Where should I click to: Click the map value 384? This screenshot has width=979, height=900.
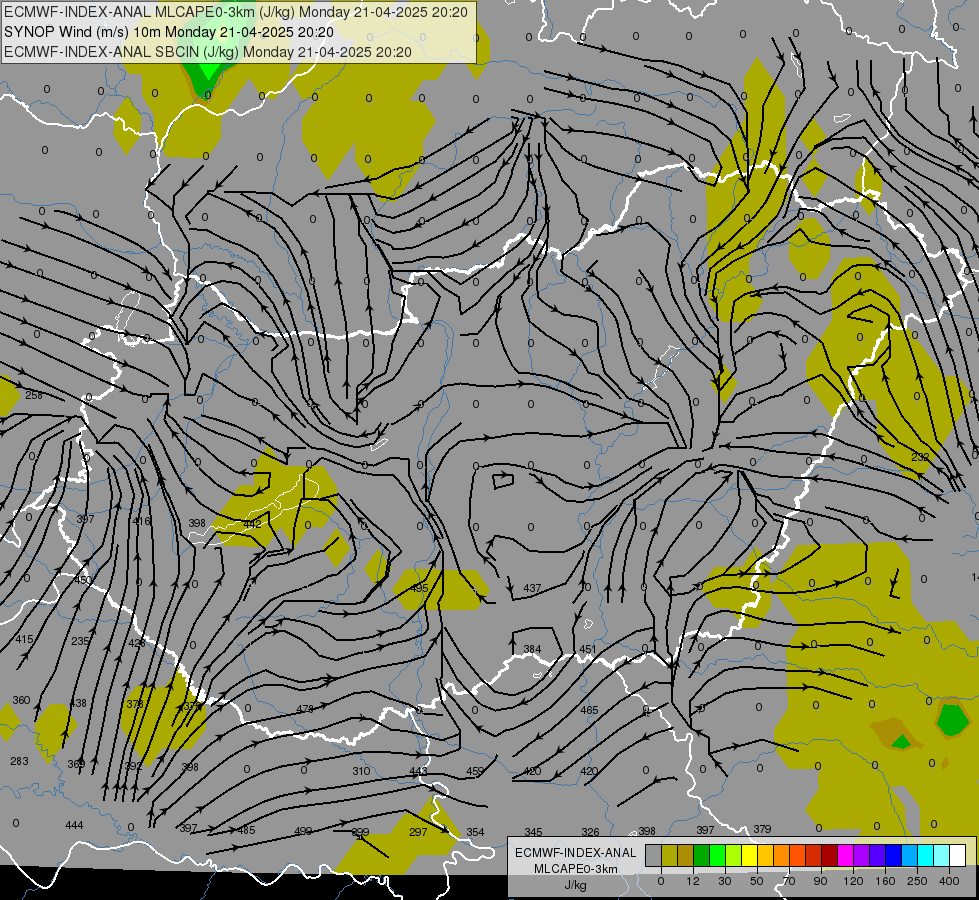click(x=532, y=649)
